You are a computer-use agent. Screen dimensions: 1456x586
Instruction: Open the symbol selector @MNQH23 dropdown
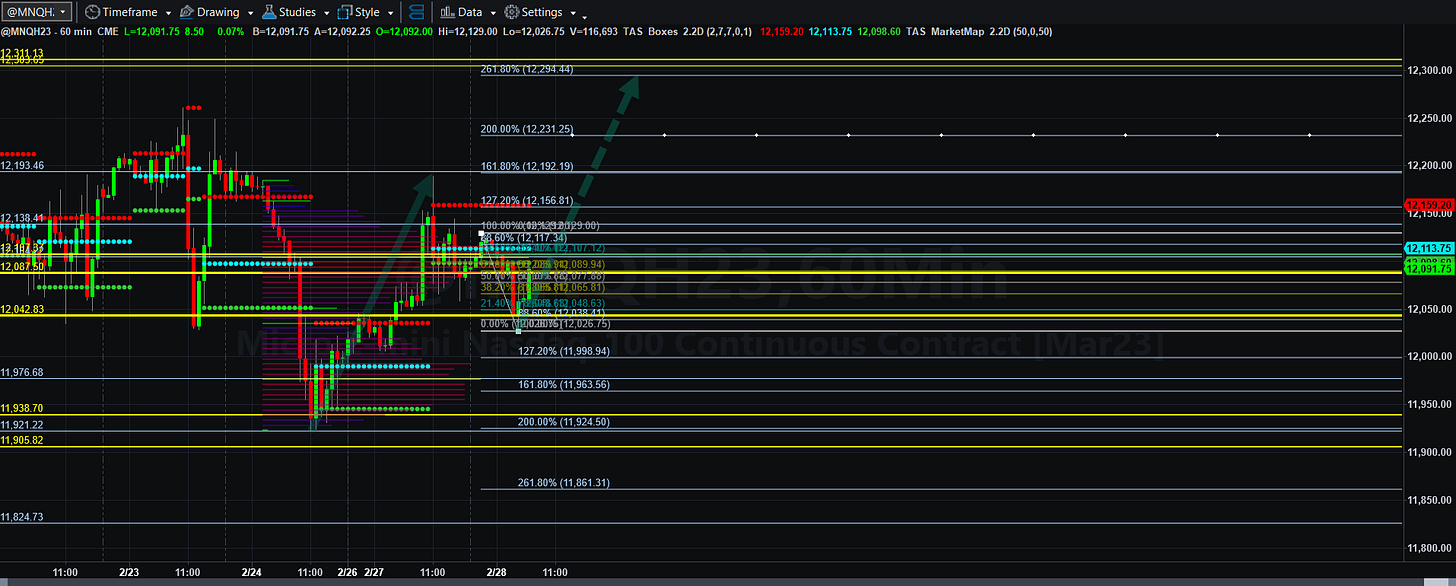point(36,12)
